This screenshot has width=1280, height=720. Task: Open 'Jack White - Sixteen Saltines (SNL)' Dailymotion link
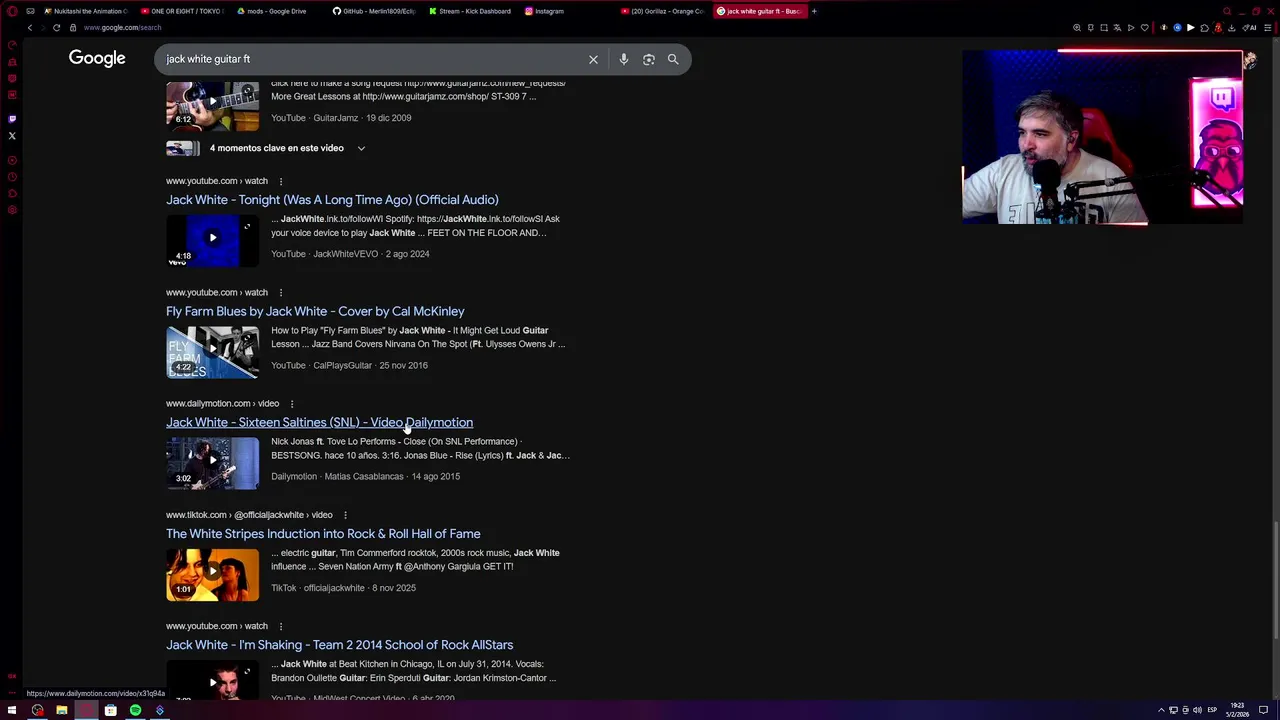point(319,422)
